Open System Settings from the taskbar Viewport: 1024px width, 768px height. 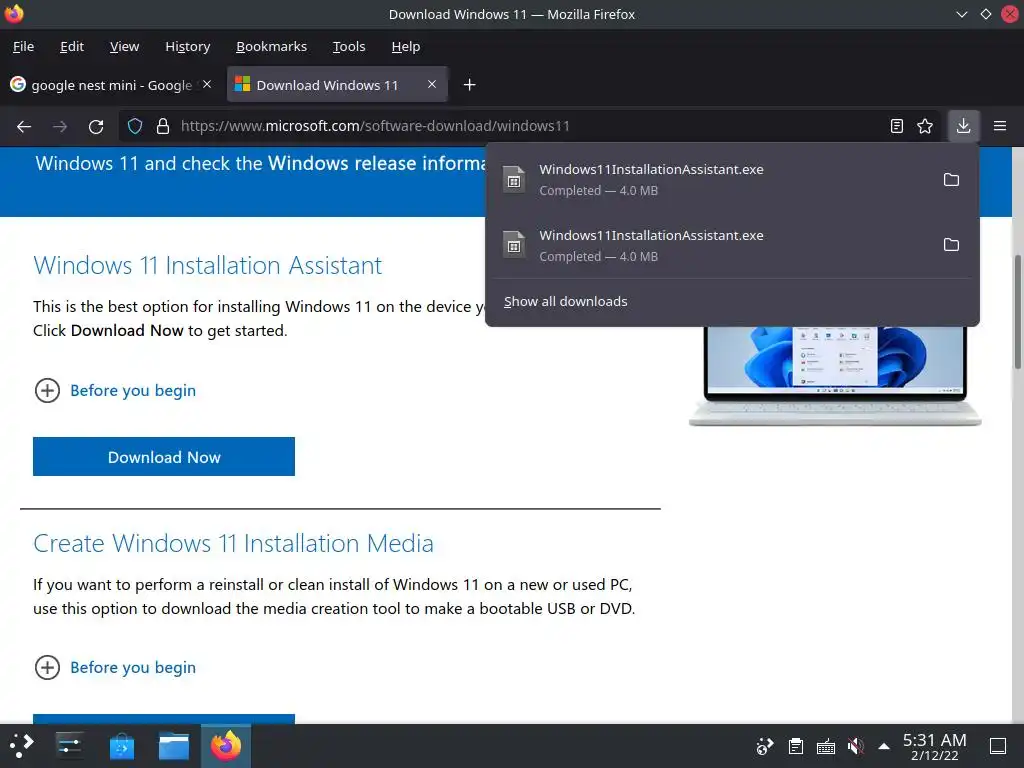(69, 745)
